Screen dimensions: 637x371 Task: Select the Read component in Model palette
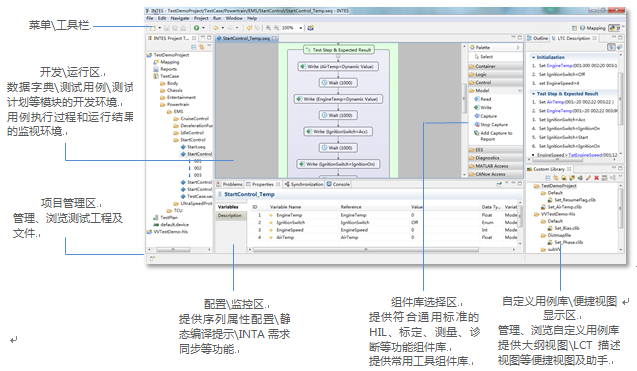click(482, 99)
